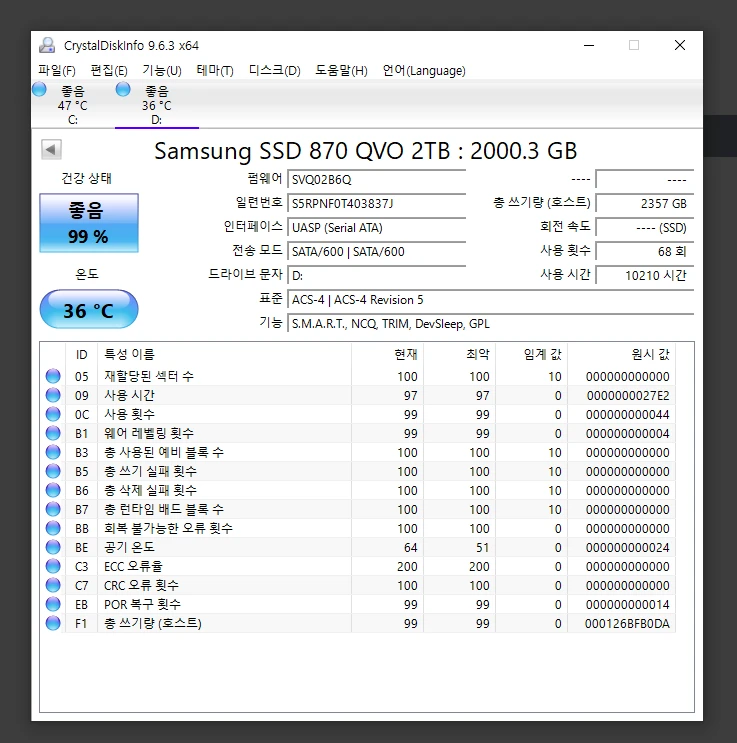Click status icon of ID B7 row

[53, 509]
